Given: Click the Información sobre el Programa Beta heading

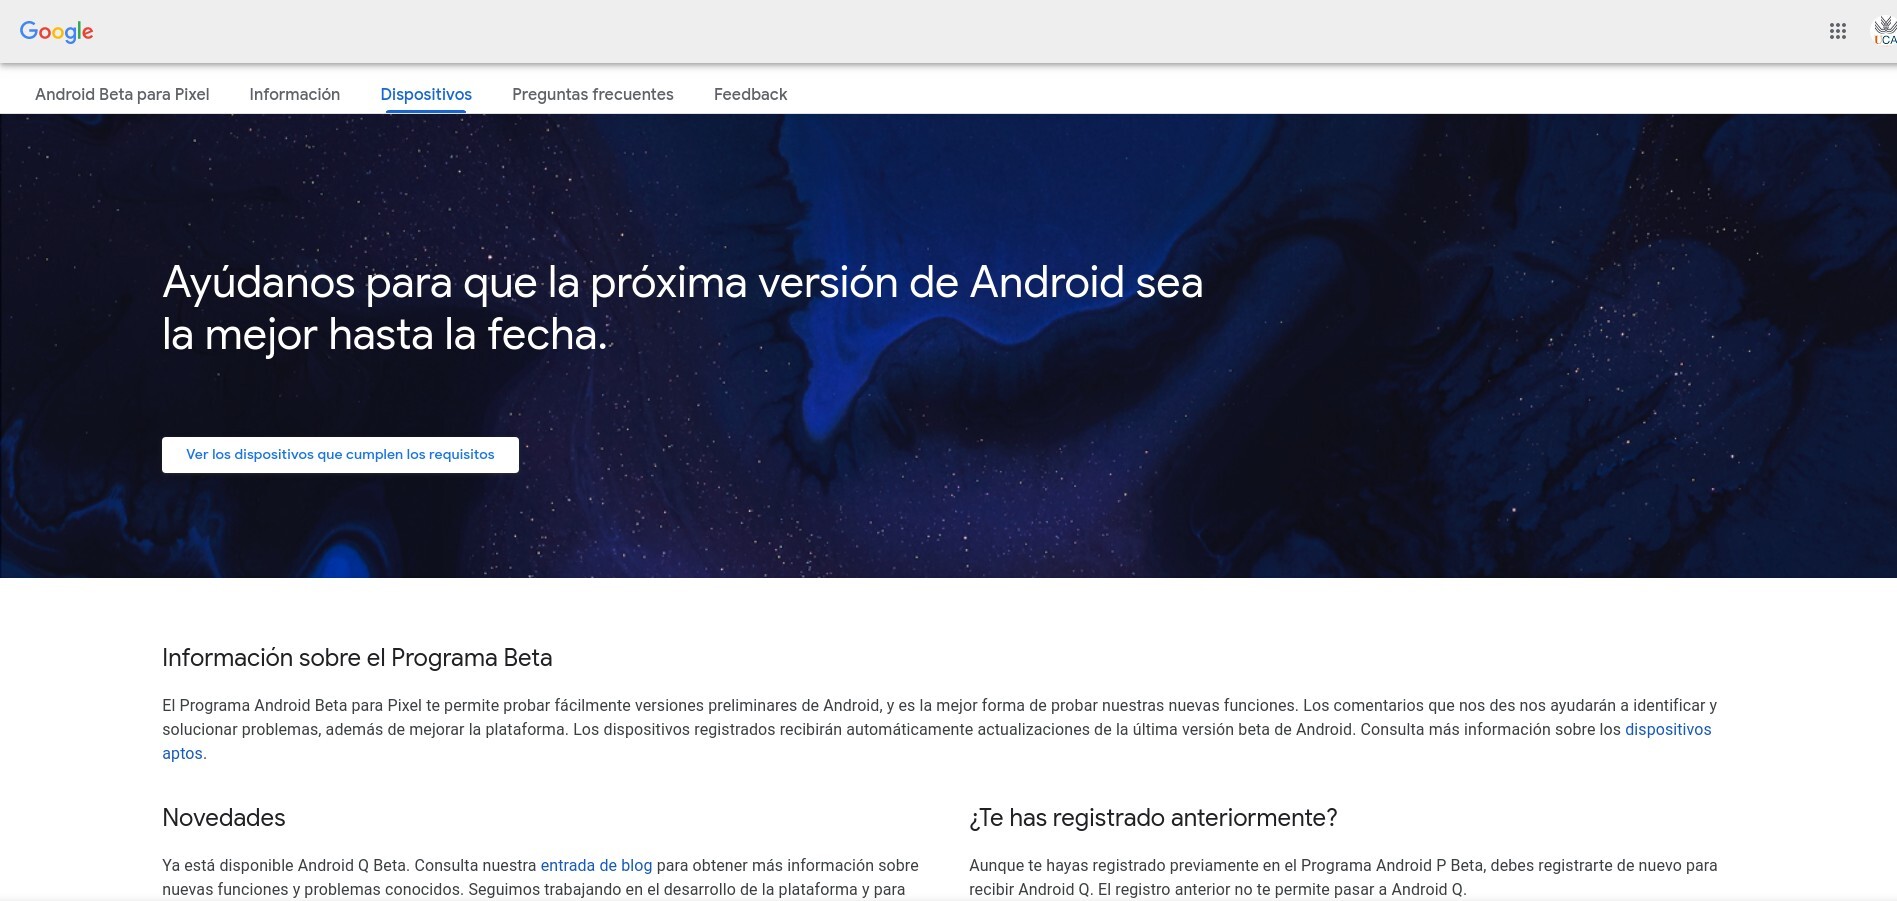Looking at the screenshot, I should pyautogui.click(x=357, y=658).
